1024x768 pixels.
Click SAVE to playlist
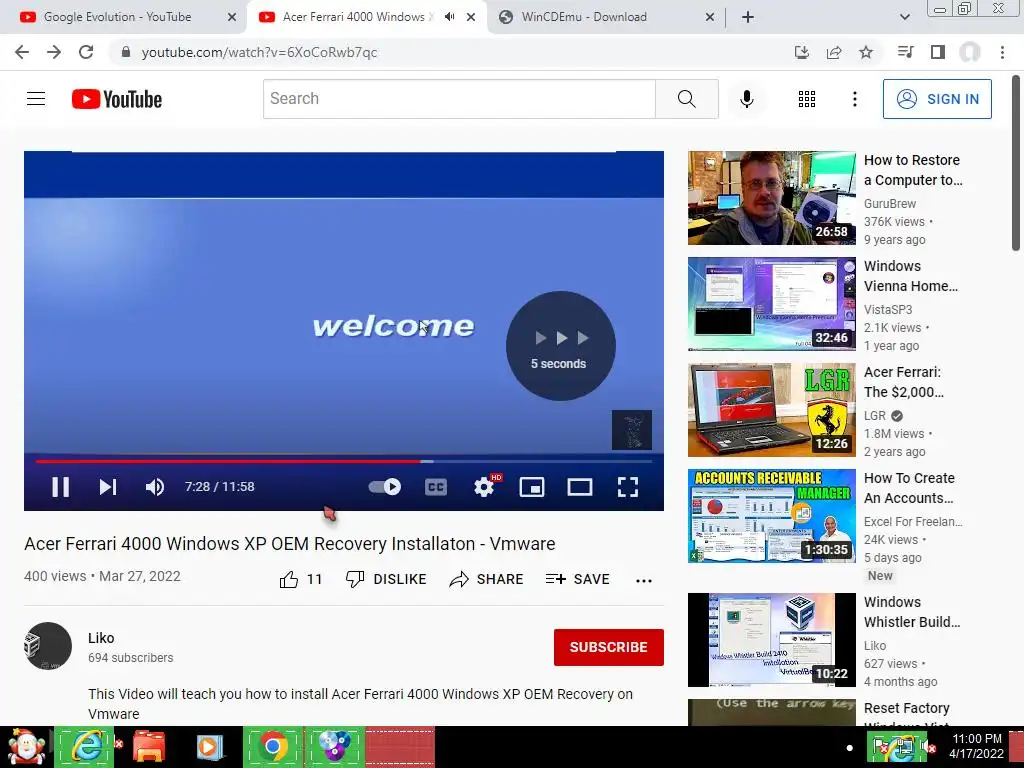(x=577, y=579)
